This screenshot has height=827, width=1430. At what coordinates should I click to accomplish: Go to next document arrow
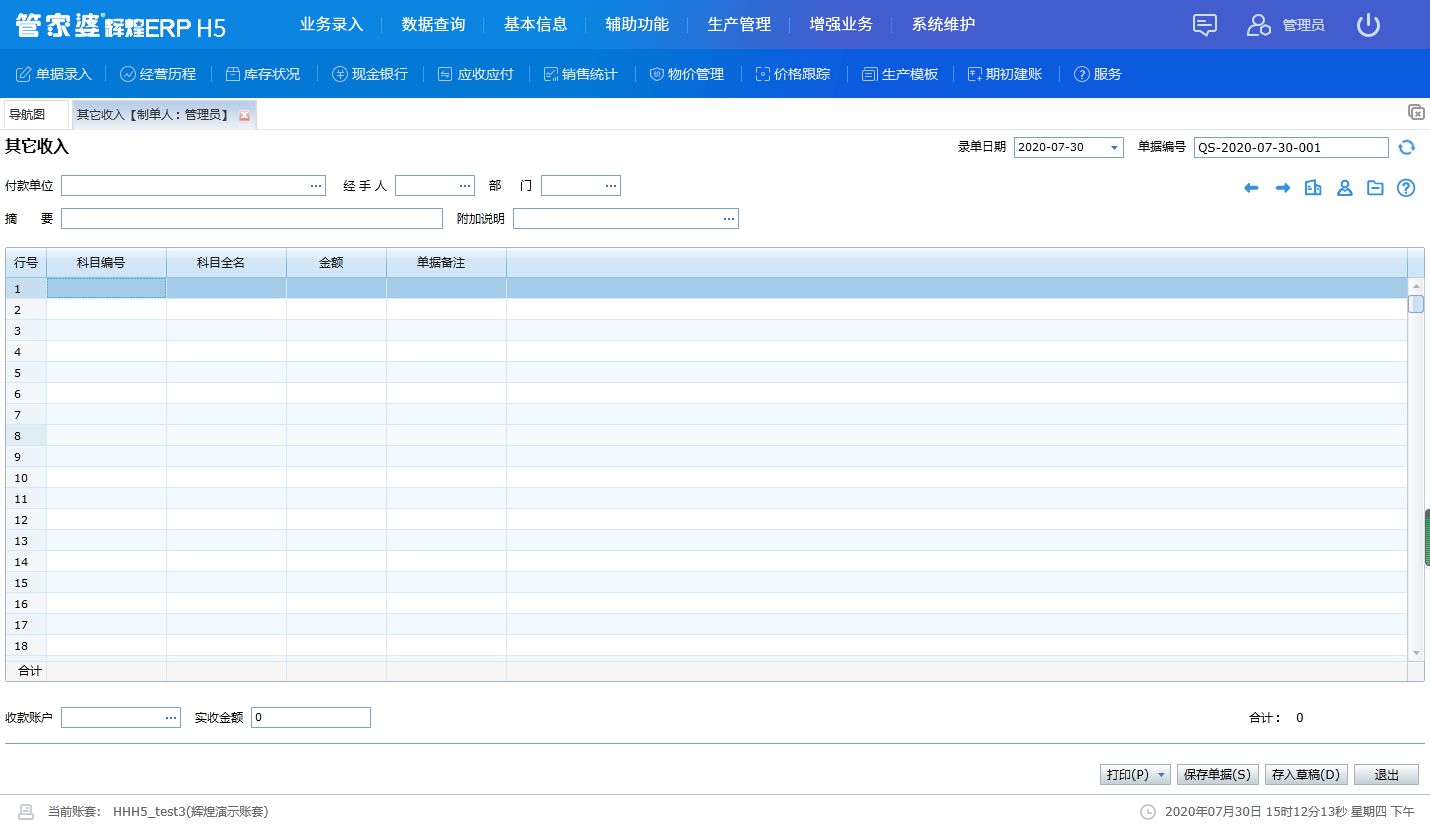1283,188
